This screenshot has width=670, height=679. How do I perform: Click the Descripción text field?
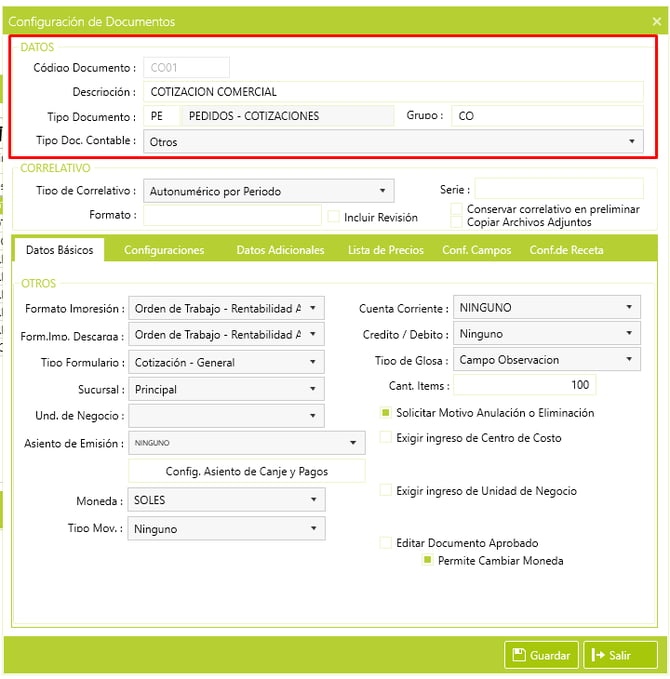click(x=393, y=92)
